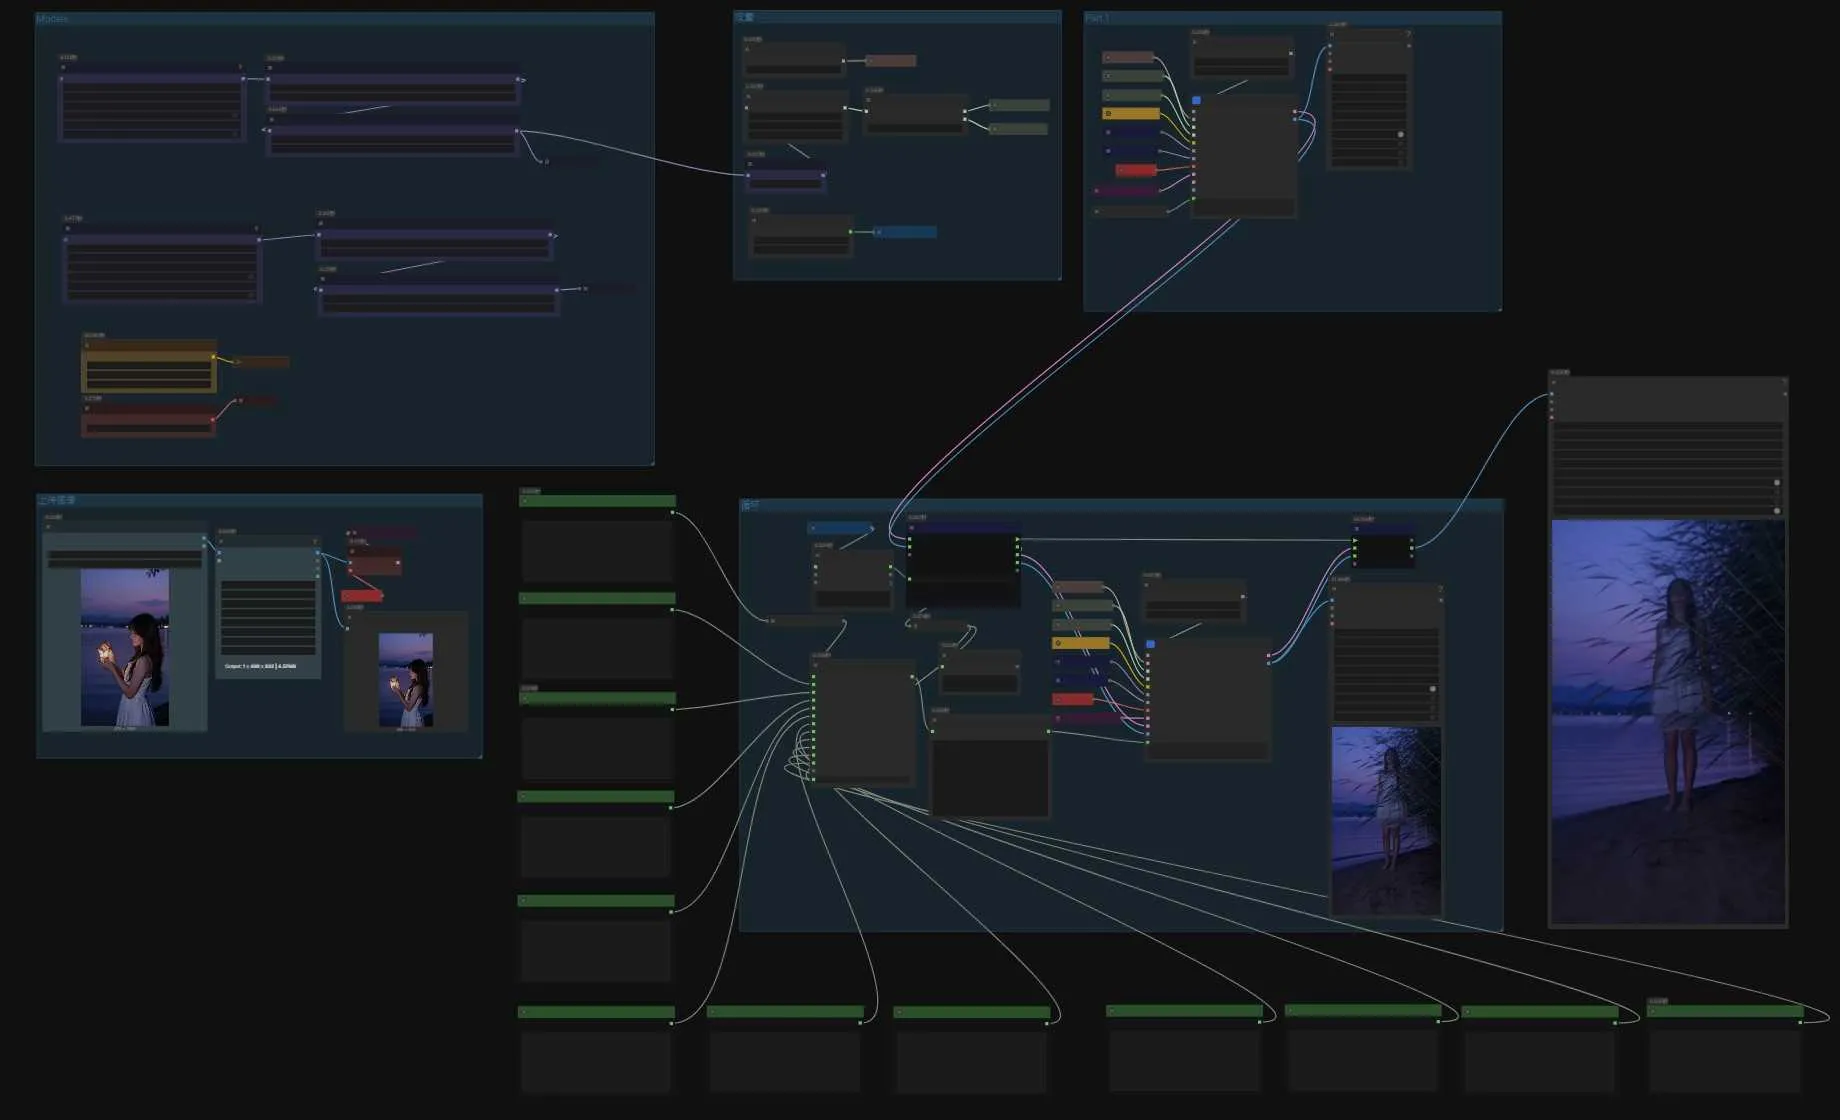Toggle the round switch in Part 1's right node

(1400, 134)
